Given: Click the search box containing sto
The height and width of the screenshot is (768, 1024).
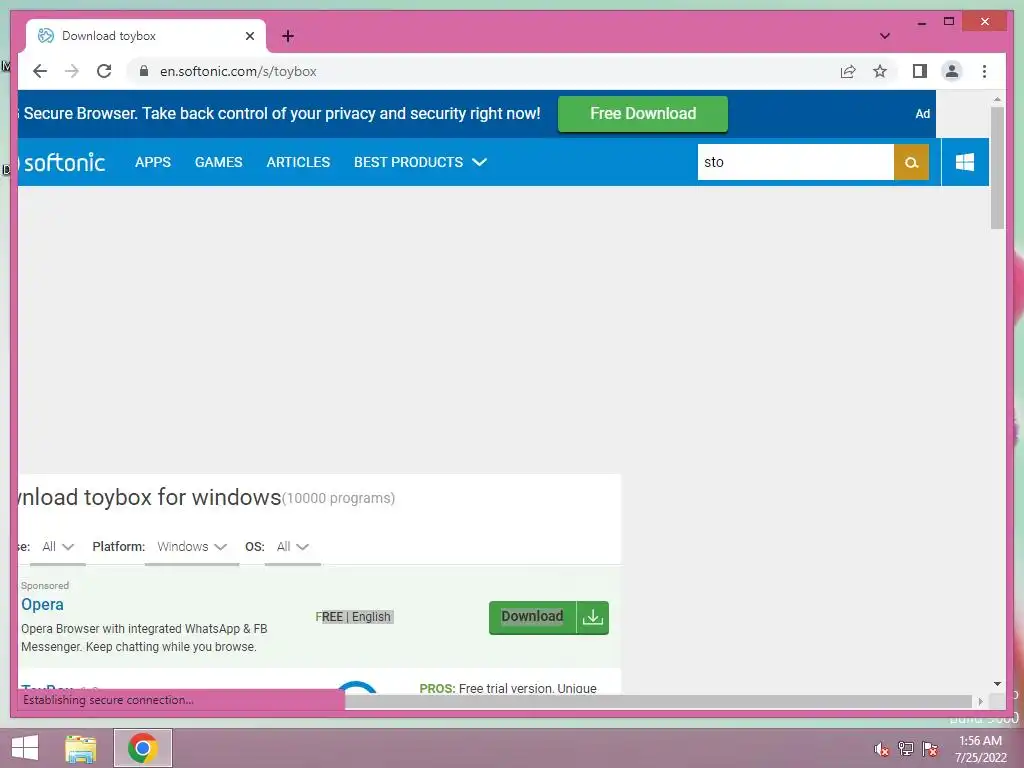Looking at the screenshot, I should click(x=795, y=162).
